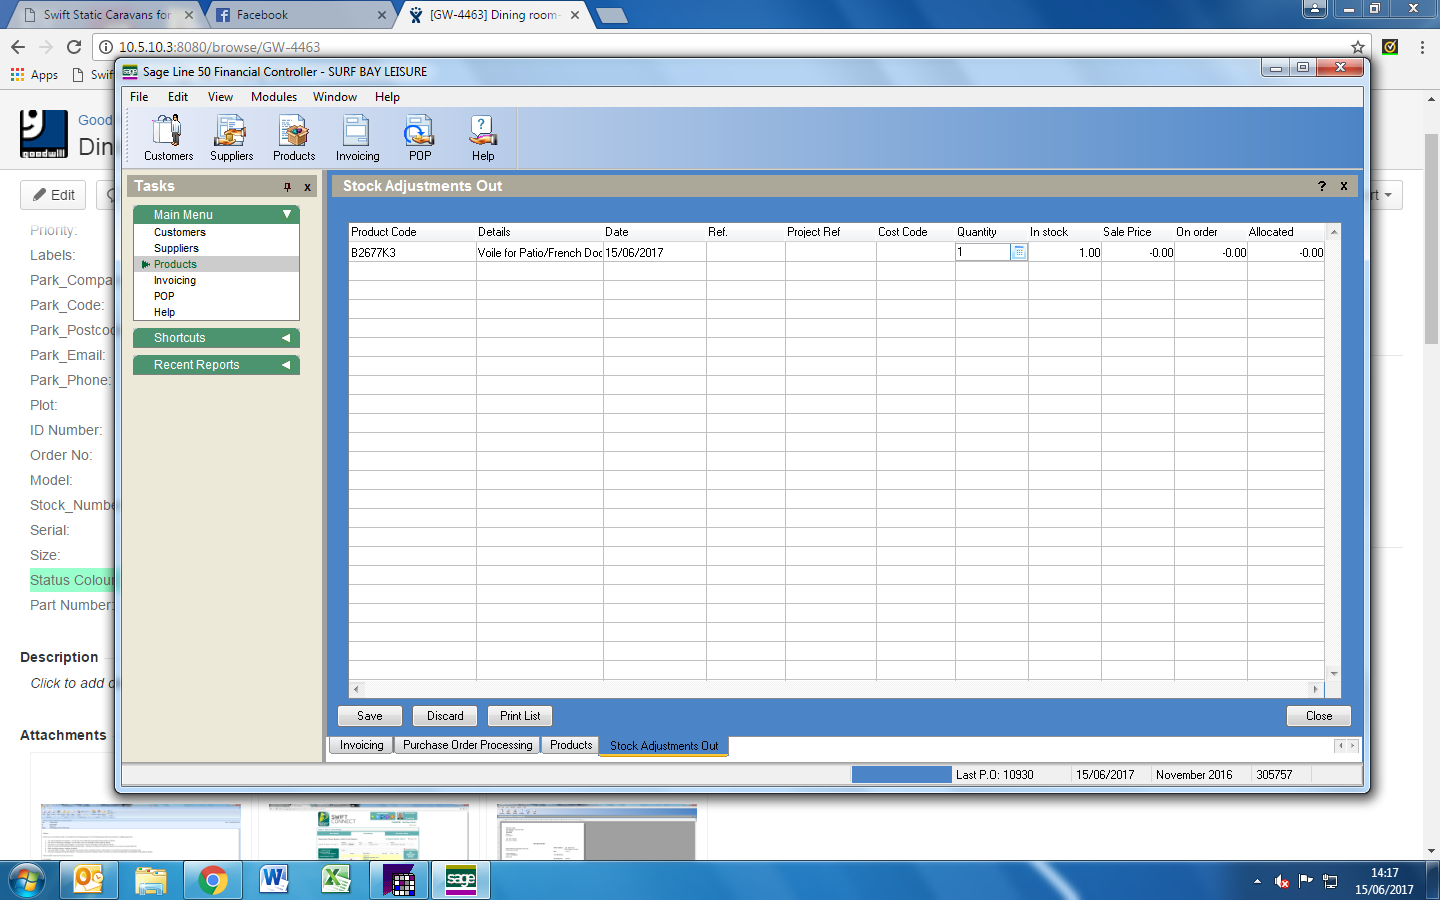Open the Invoicing toolbar icon
1440x900 pixels.
[x=357, y=137]
